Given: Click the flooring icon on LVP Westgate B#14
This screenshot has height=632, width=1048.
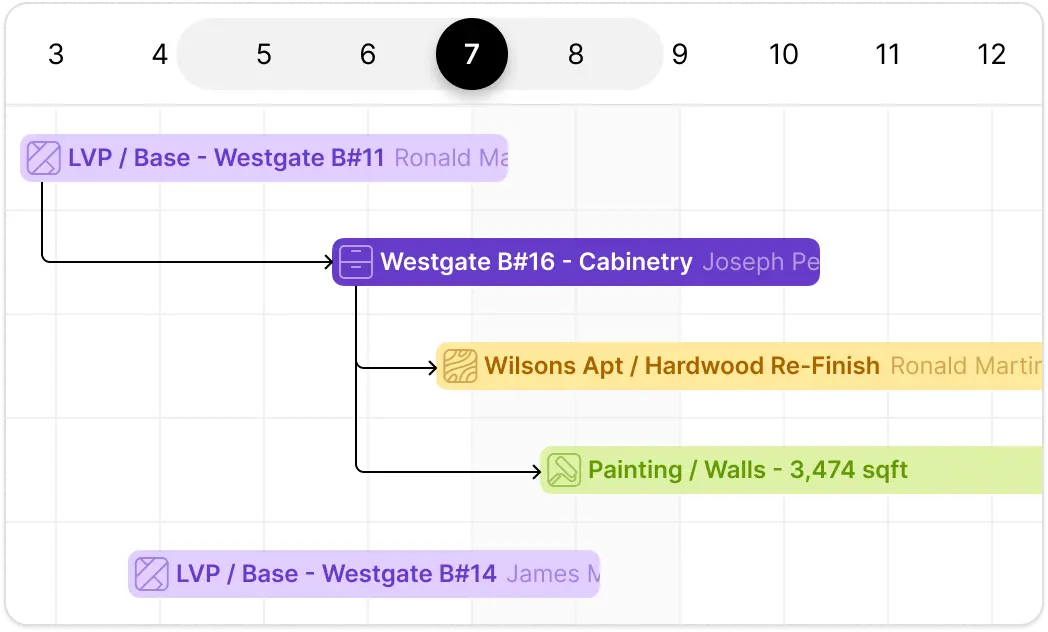Looking at the screenshot, I should click(152, 574).
